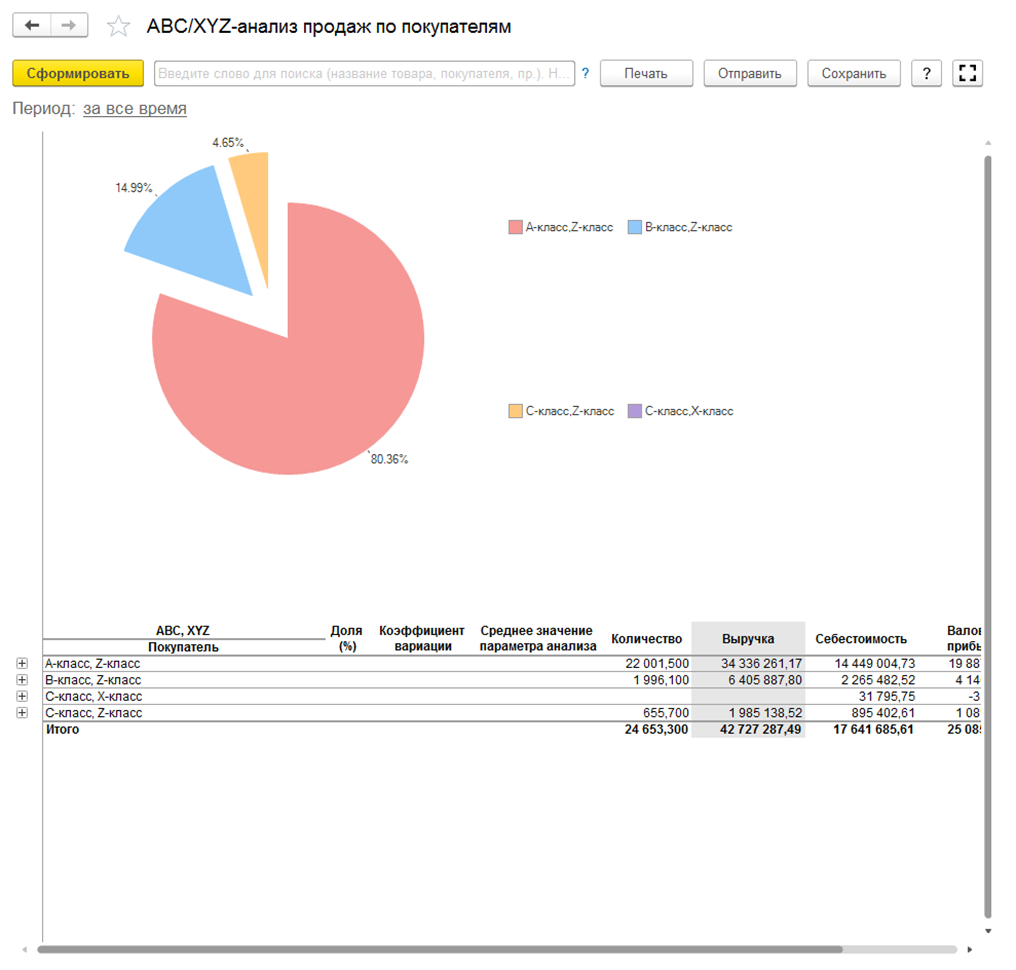Image resolution: width=1016 pixels, height=970 pixels.
Task: Click the Печать button
Action: tap(646, 74)
